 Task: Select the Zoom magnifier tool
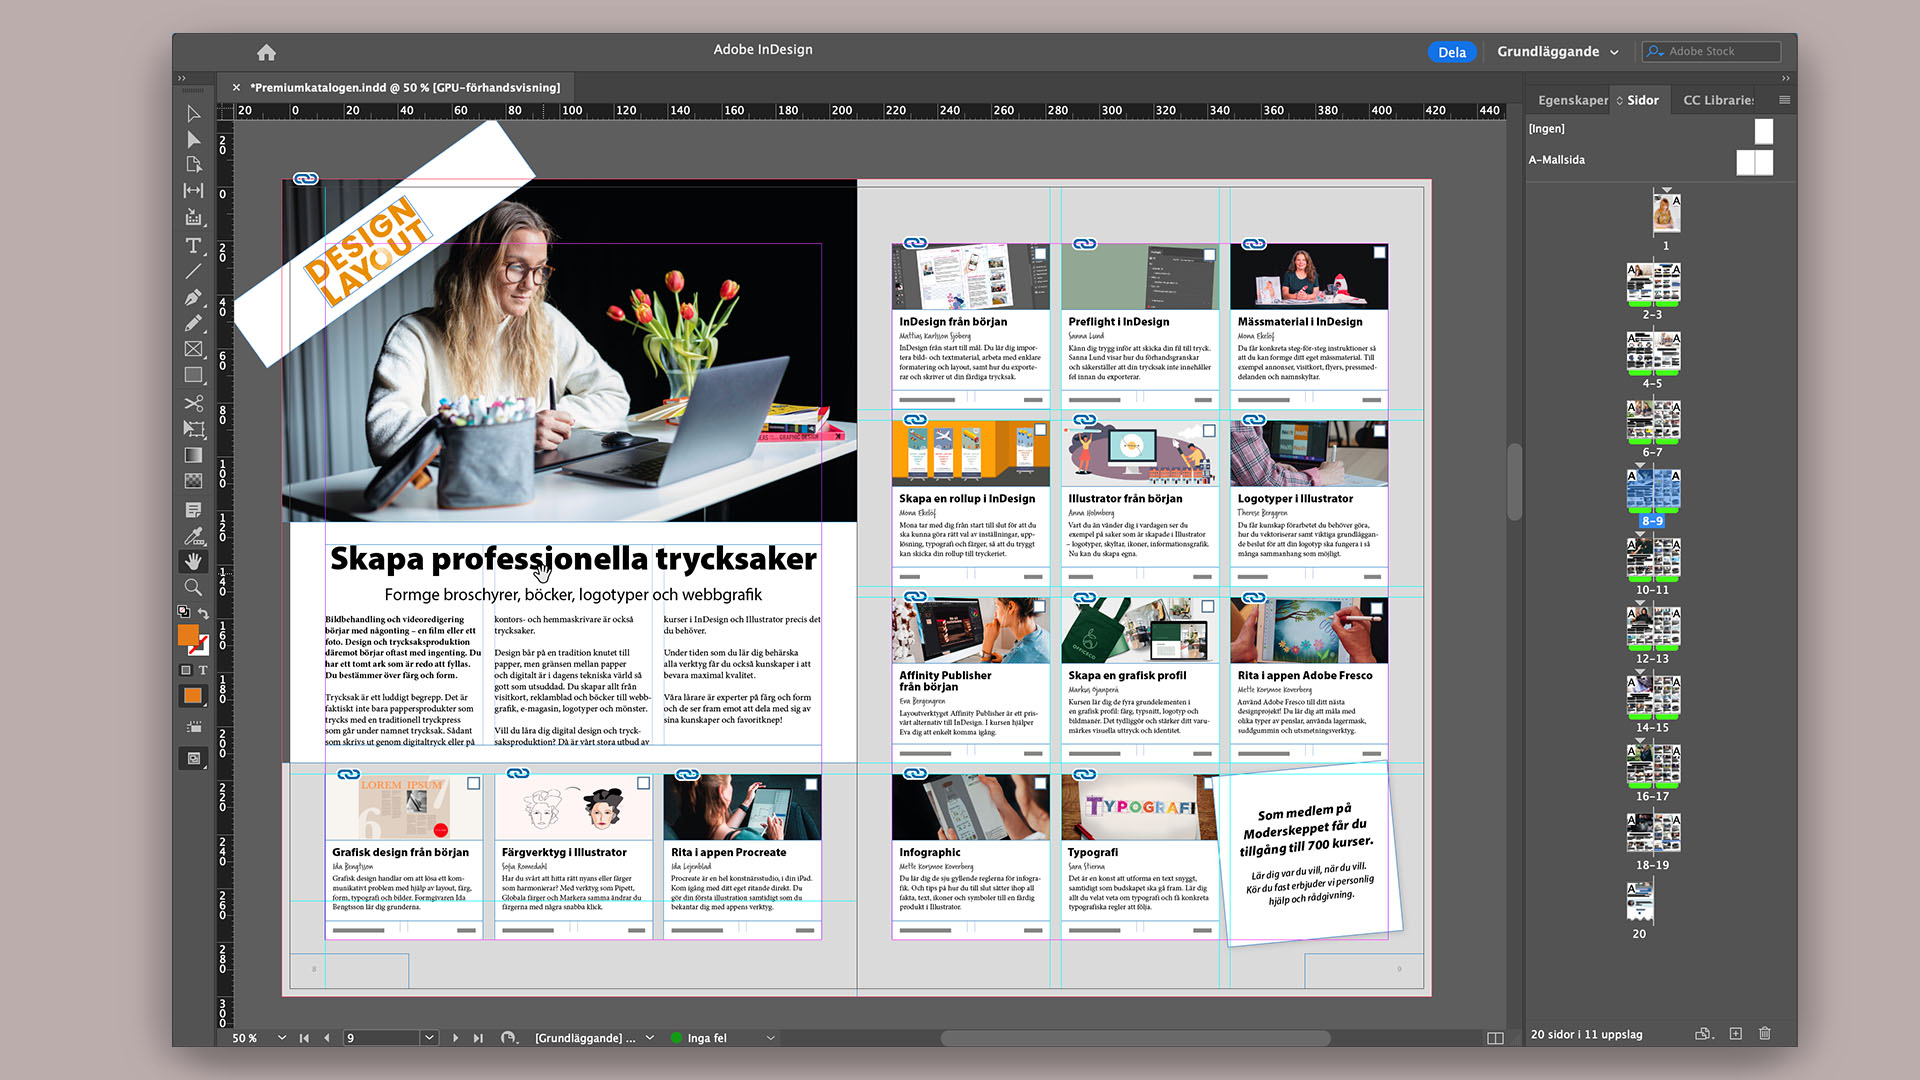(193, 587)
